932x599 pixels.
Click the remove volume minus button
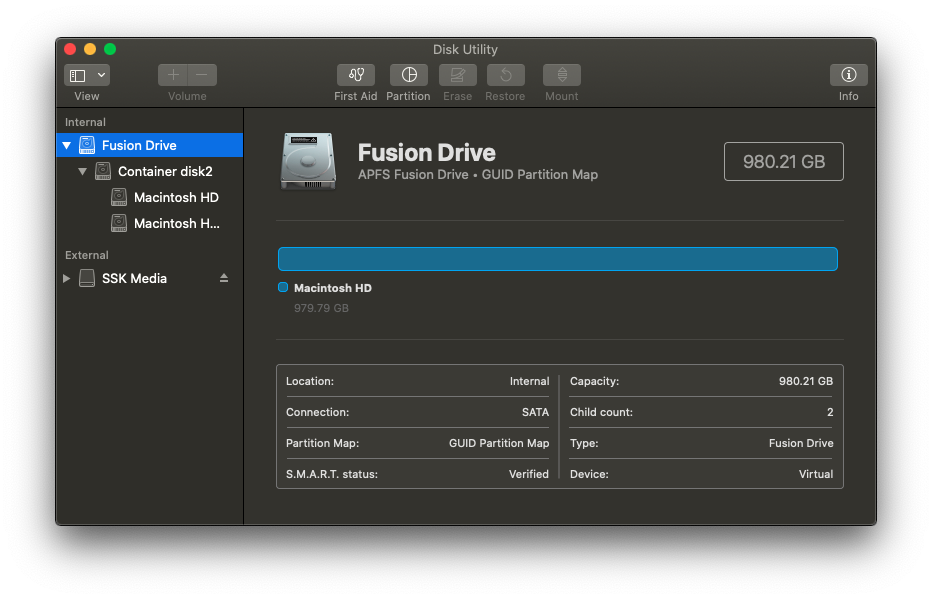[202, 75]
